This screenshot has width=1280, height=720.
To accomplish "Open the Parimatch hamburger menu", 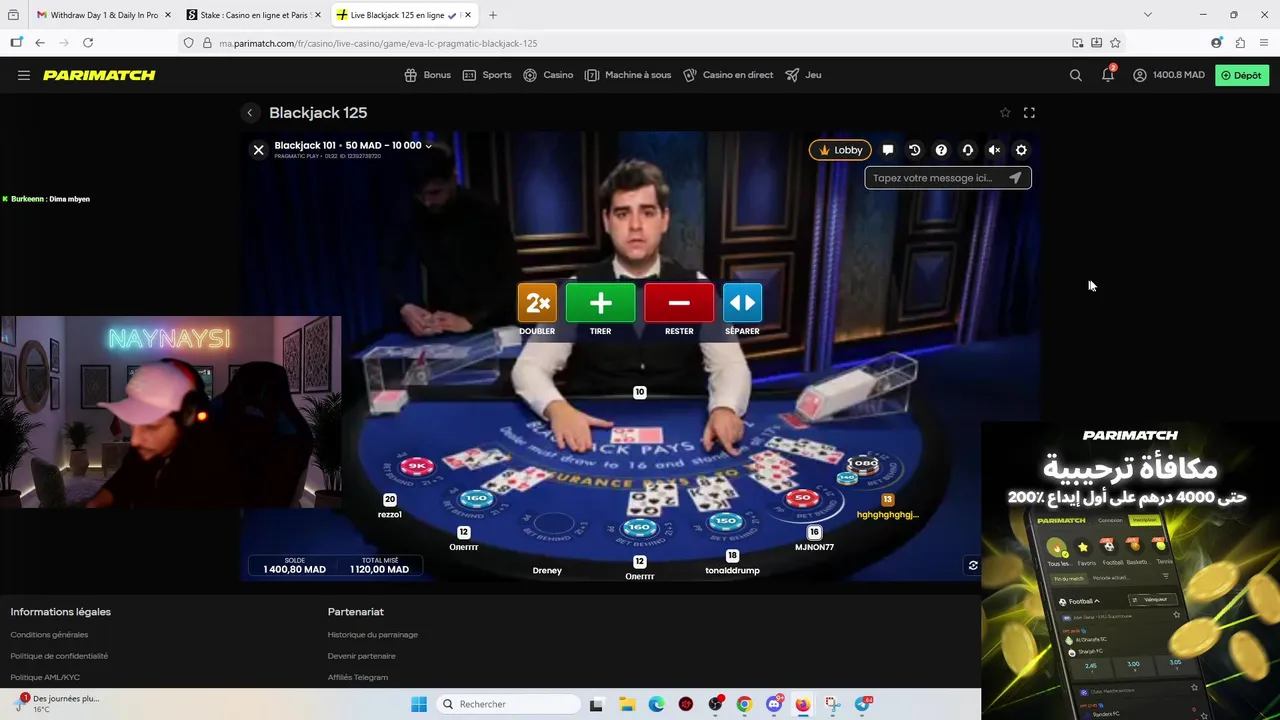I will coord(24,75).
